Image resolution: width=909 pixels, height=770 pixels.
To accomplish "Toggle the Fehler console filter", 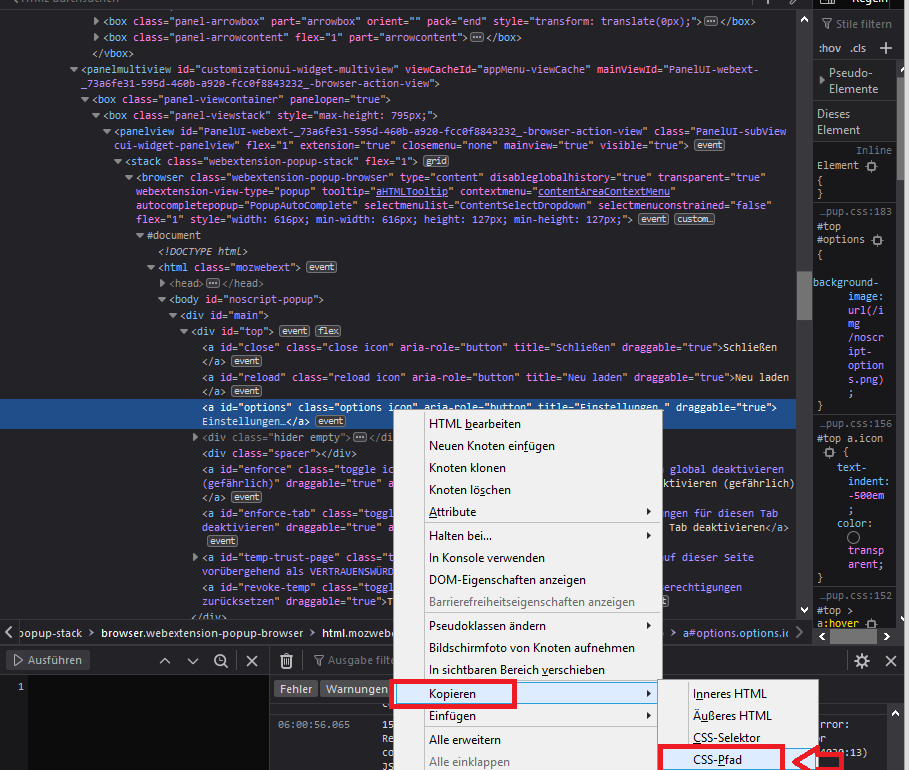I will point(296,689).
